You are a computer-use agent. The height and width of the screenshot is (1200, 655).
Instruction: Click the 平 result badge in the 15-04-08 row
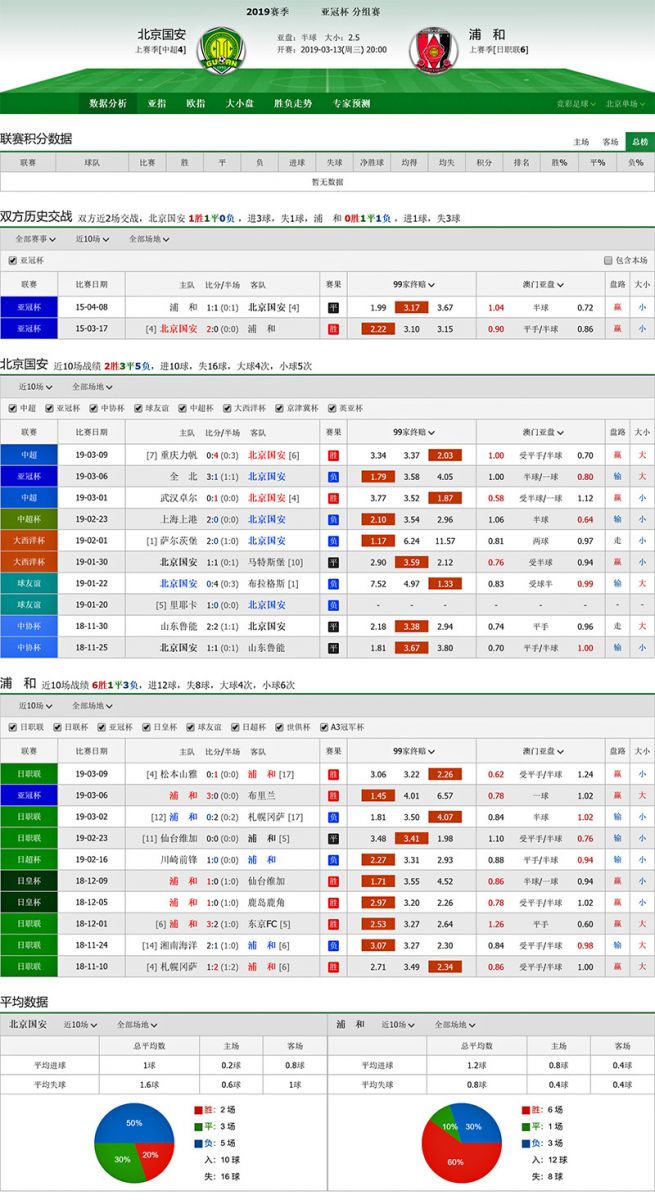334,307
